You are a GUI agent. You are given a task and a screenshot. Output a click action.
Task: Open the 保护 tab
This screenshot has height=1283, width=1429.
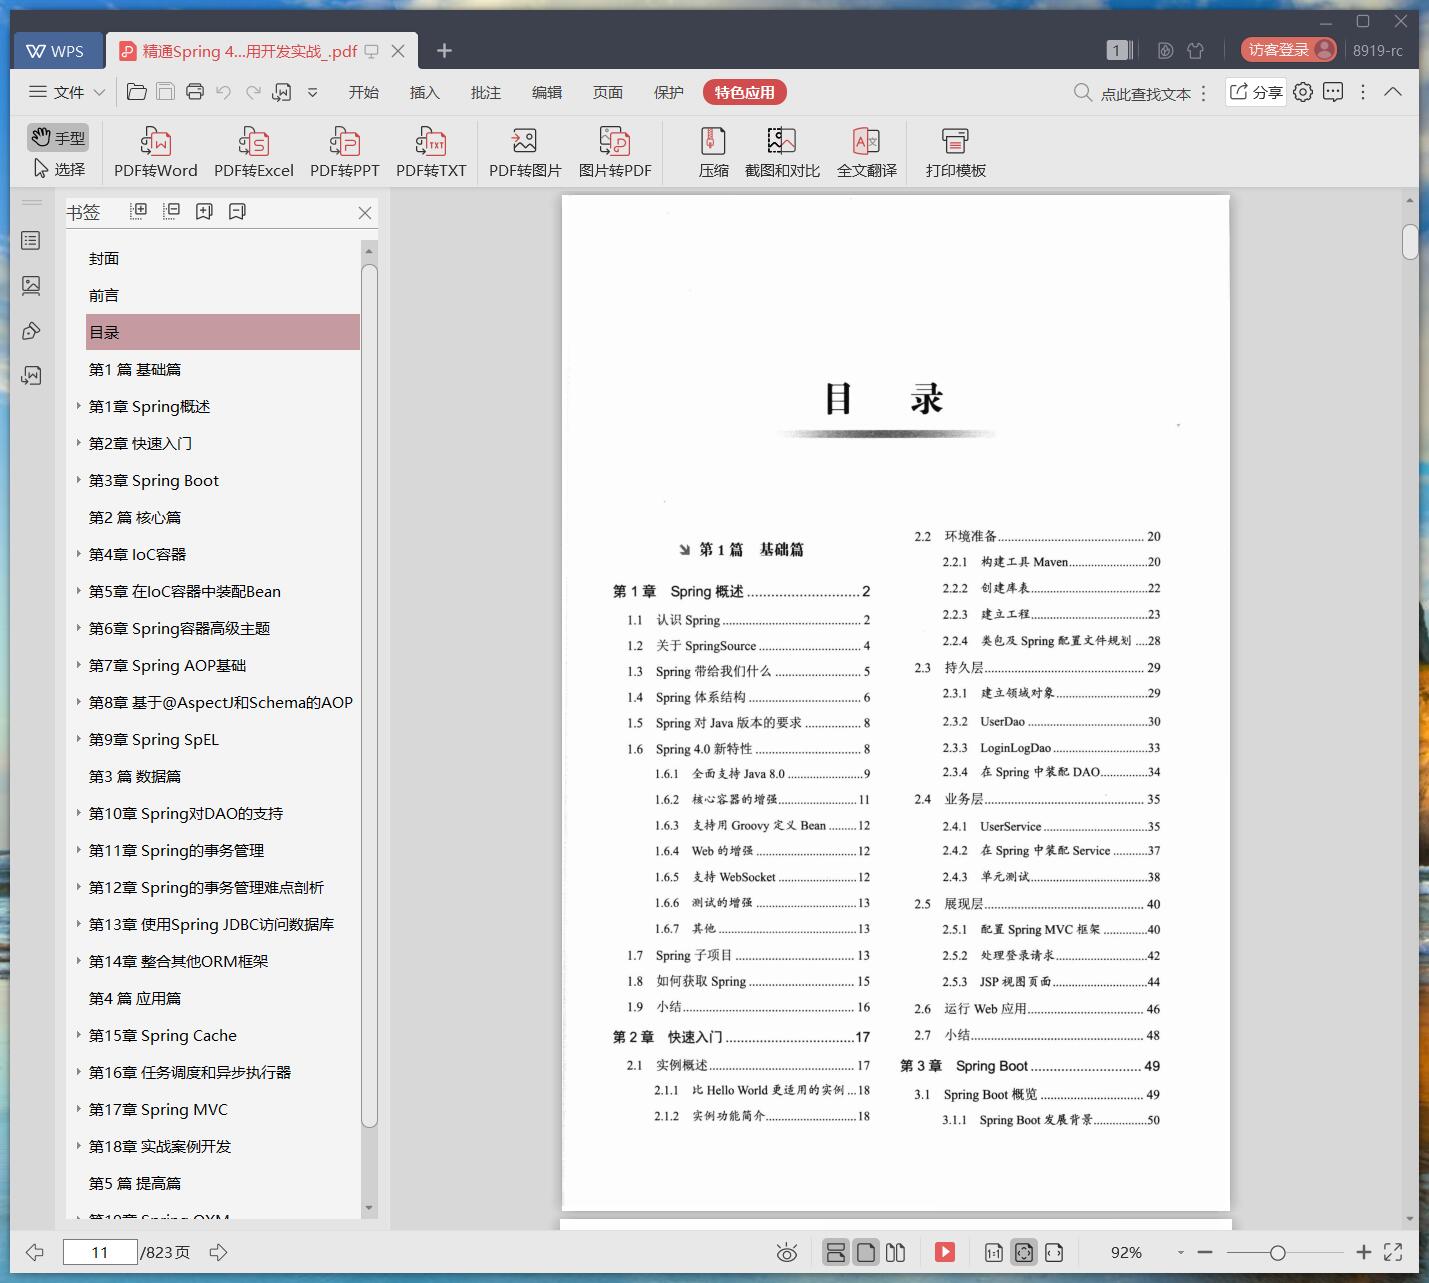[x=668, y=92]
